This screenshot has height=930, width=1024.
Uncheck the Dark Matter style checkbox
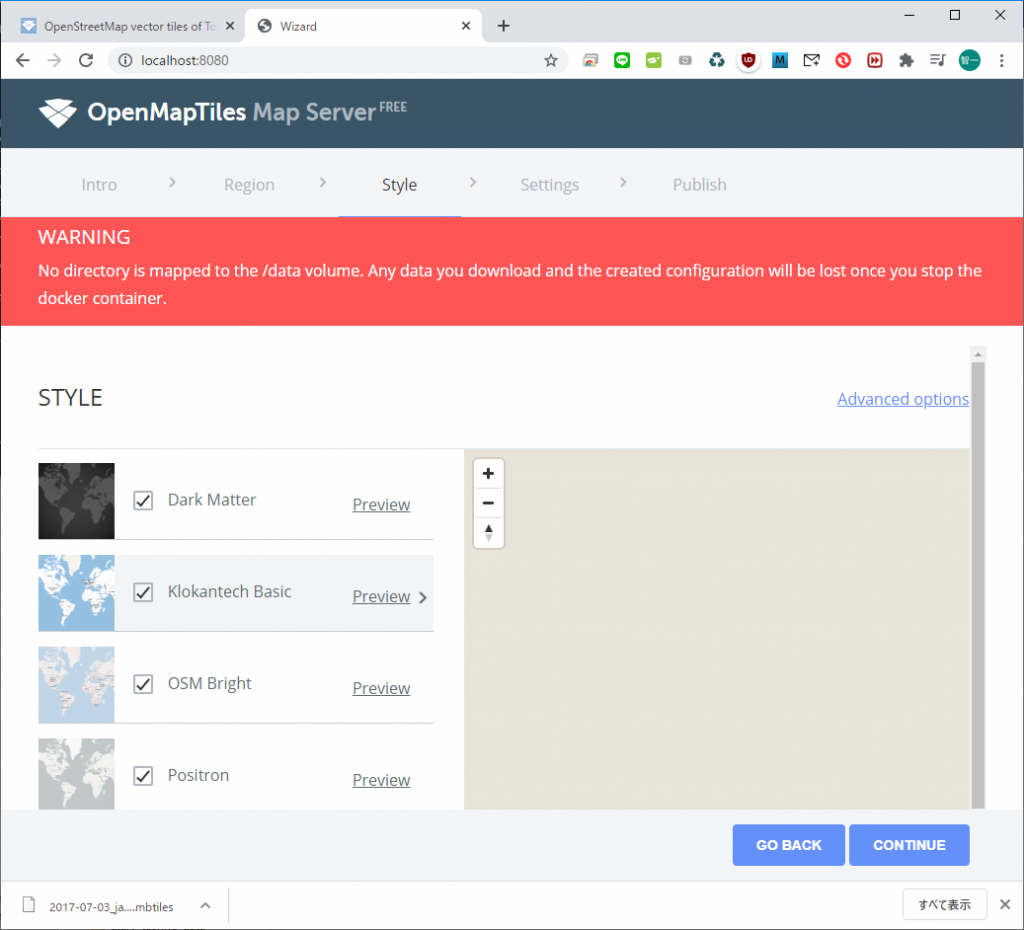tap(143, 500)
